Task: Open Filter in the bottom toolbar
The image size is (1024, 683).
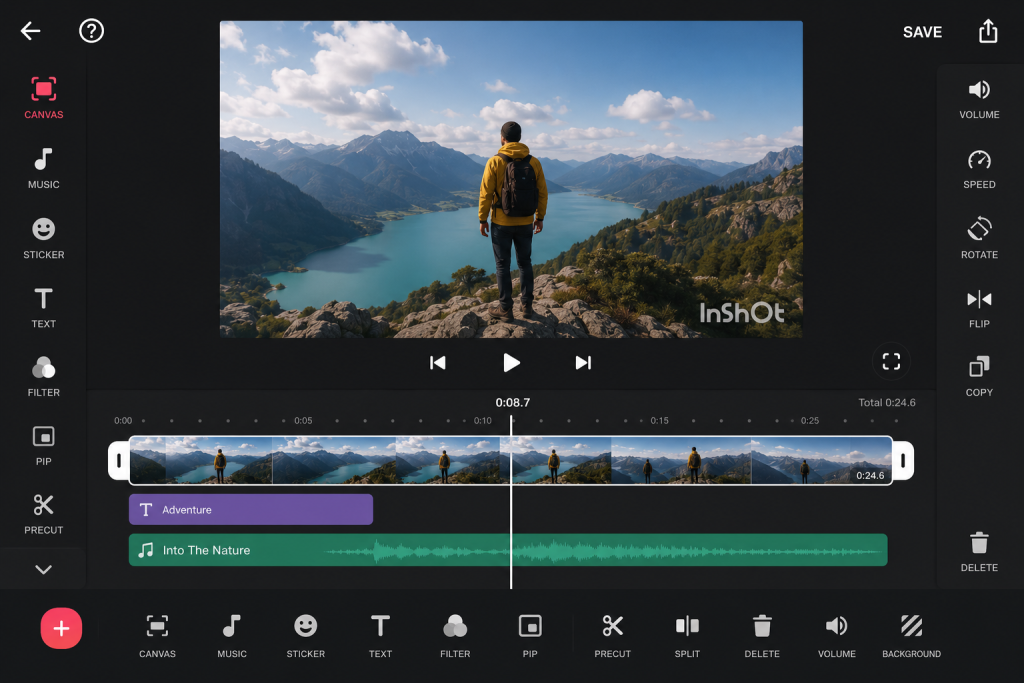Action: pyautogui.click(x=455, y=636)
